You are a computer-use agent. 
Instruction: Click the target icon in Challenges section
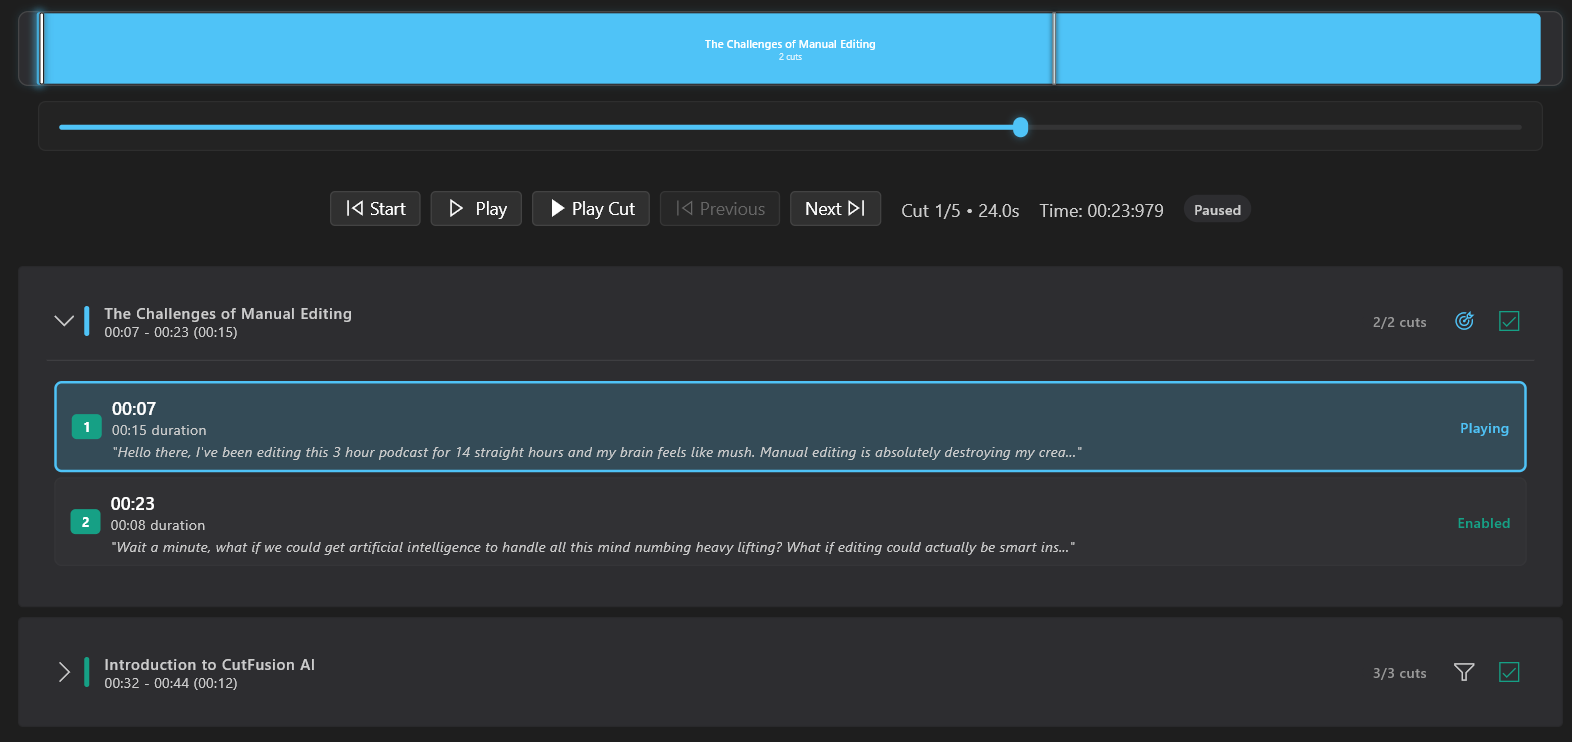point(1464,321)
